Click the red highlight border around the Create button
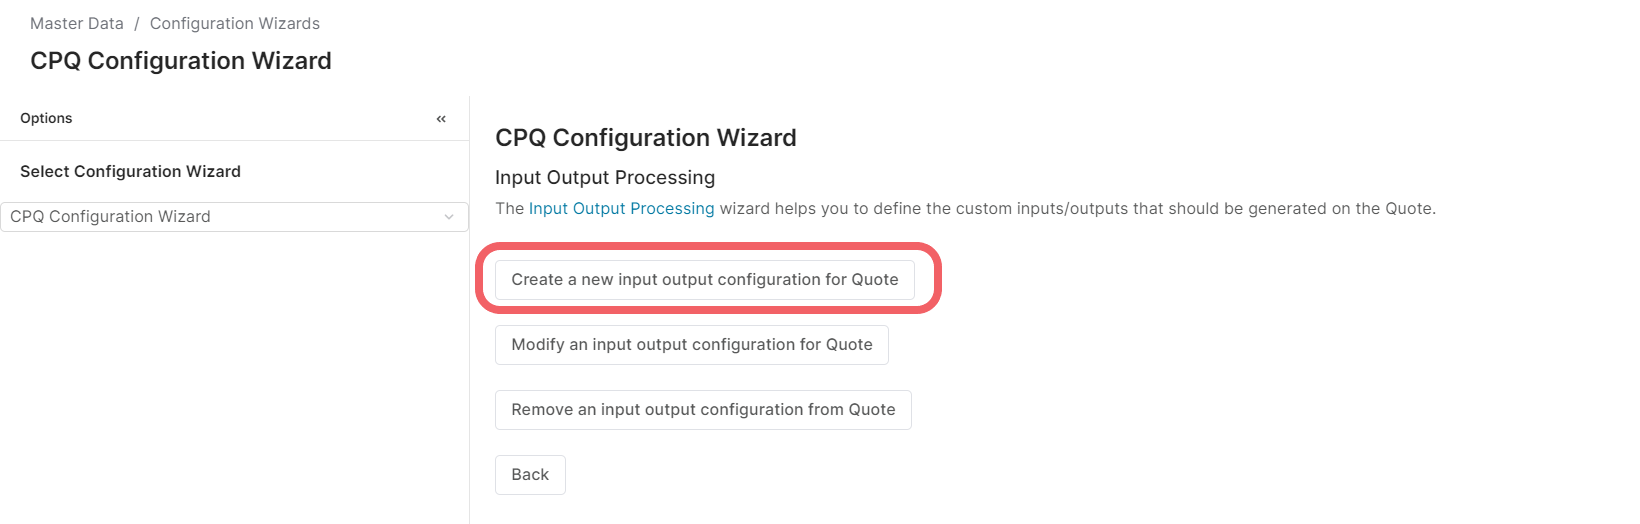1640x524 pixels. (x=936, y=278)
